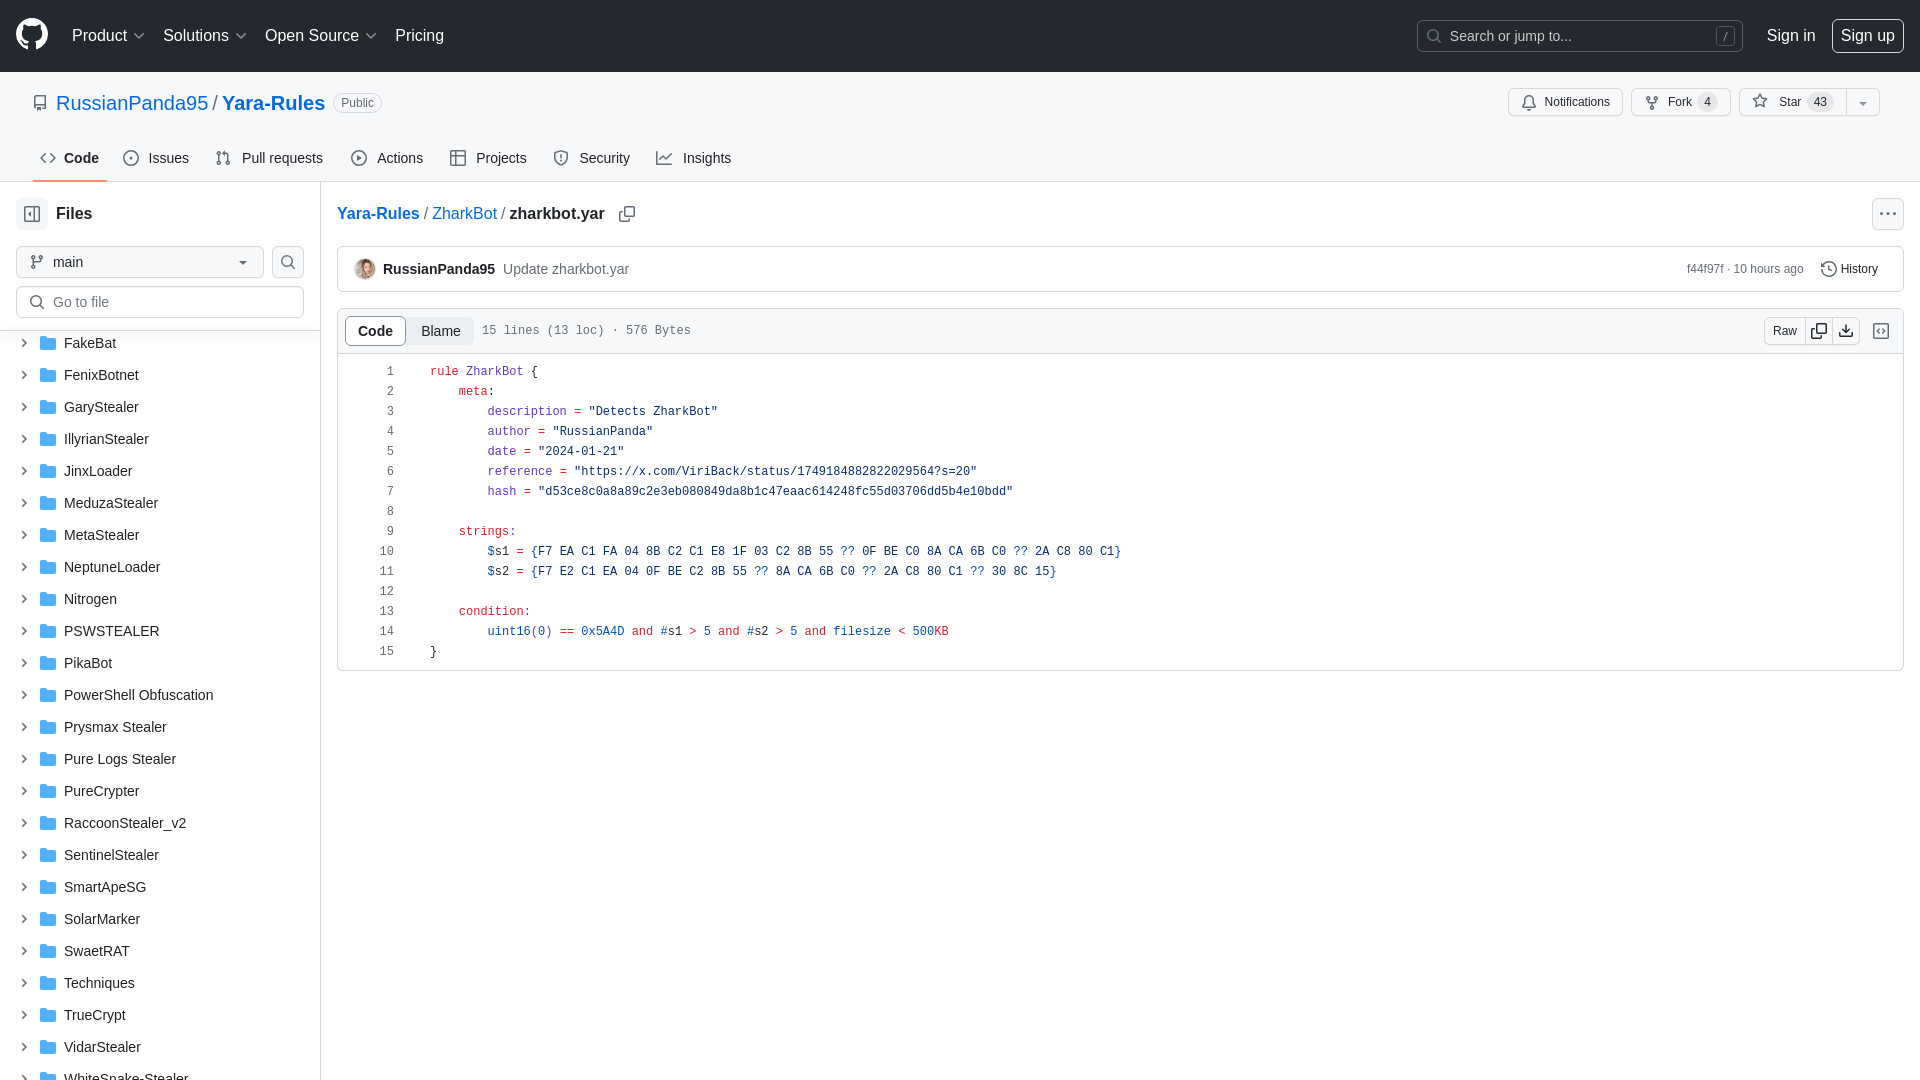The width and height of the screenshot is (1920, 1080).
Task: Select the Code view toggle
Action: pyautogui.click(x=375, y=331)
